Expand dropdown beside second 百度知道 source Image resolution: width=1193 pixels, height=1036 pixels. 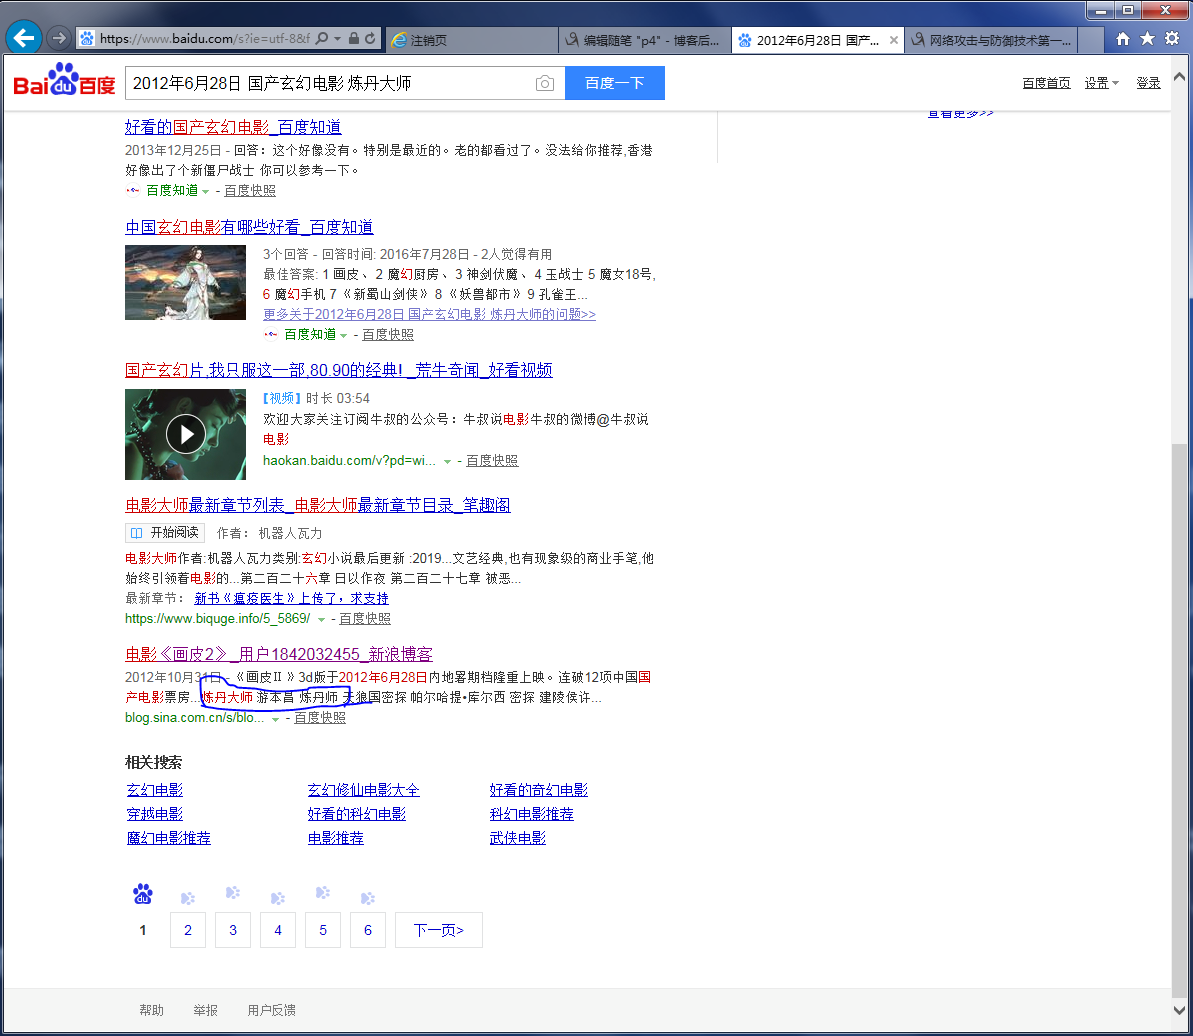(x=344, y=335)
